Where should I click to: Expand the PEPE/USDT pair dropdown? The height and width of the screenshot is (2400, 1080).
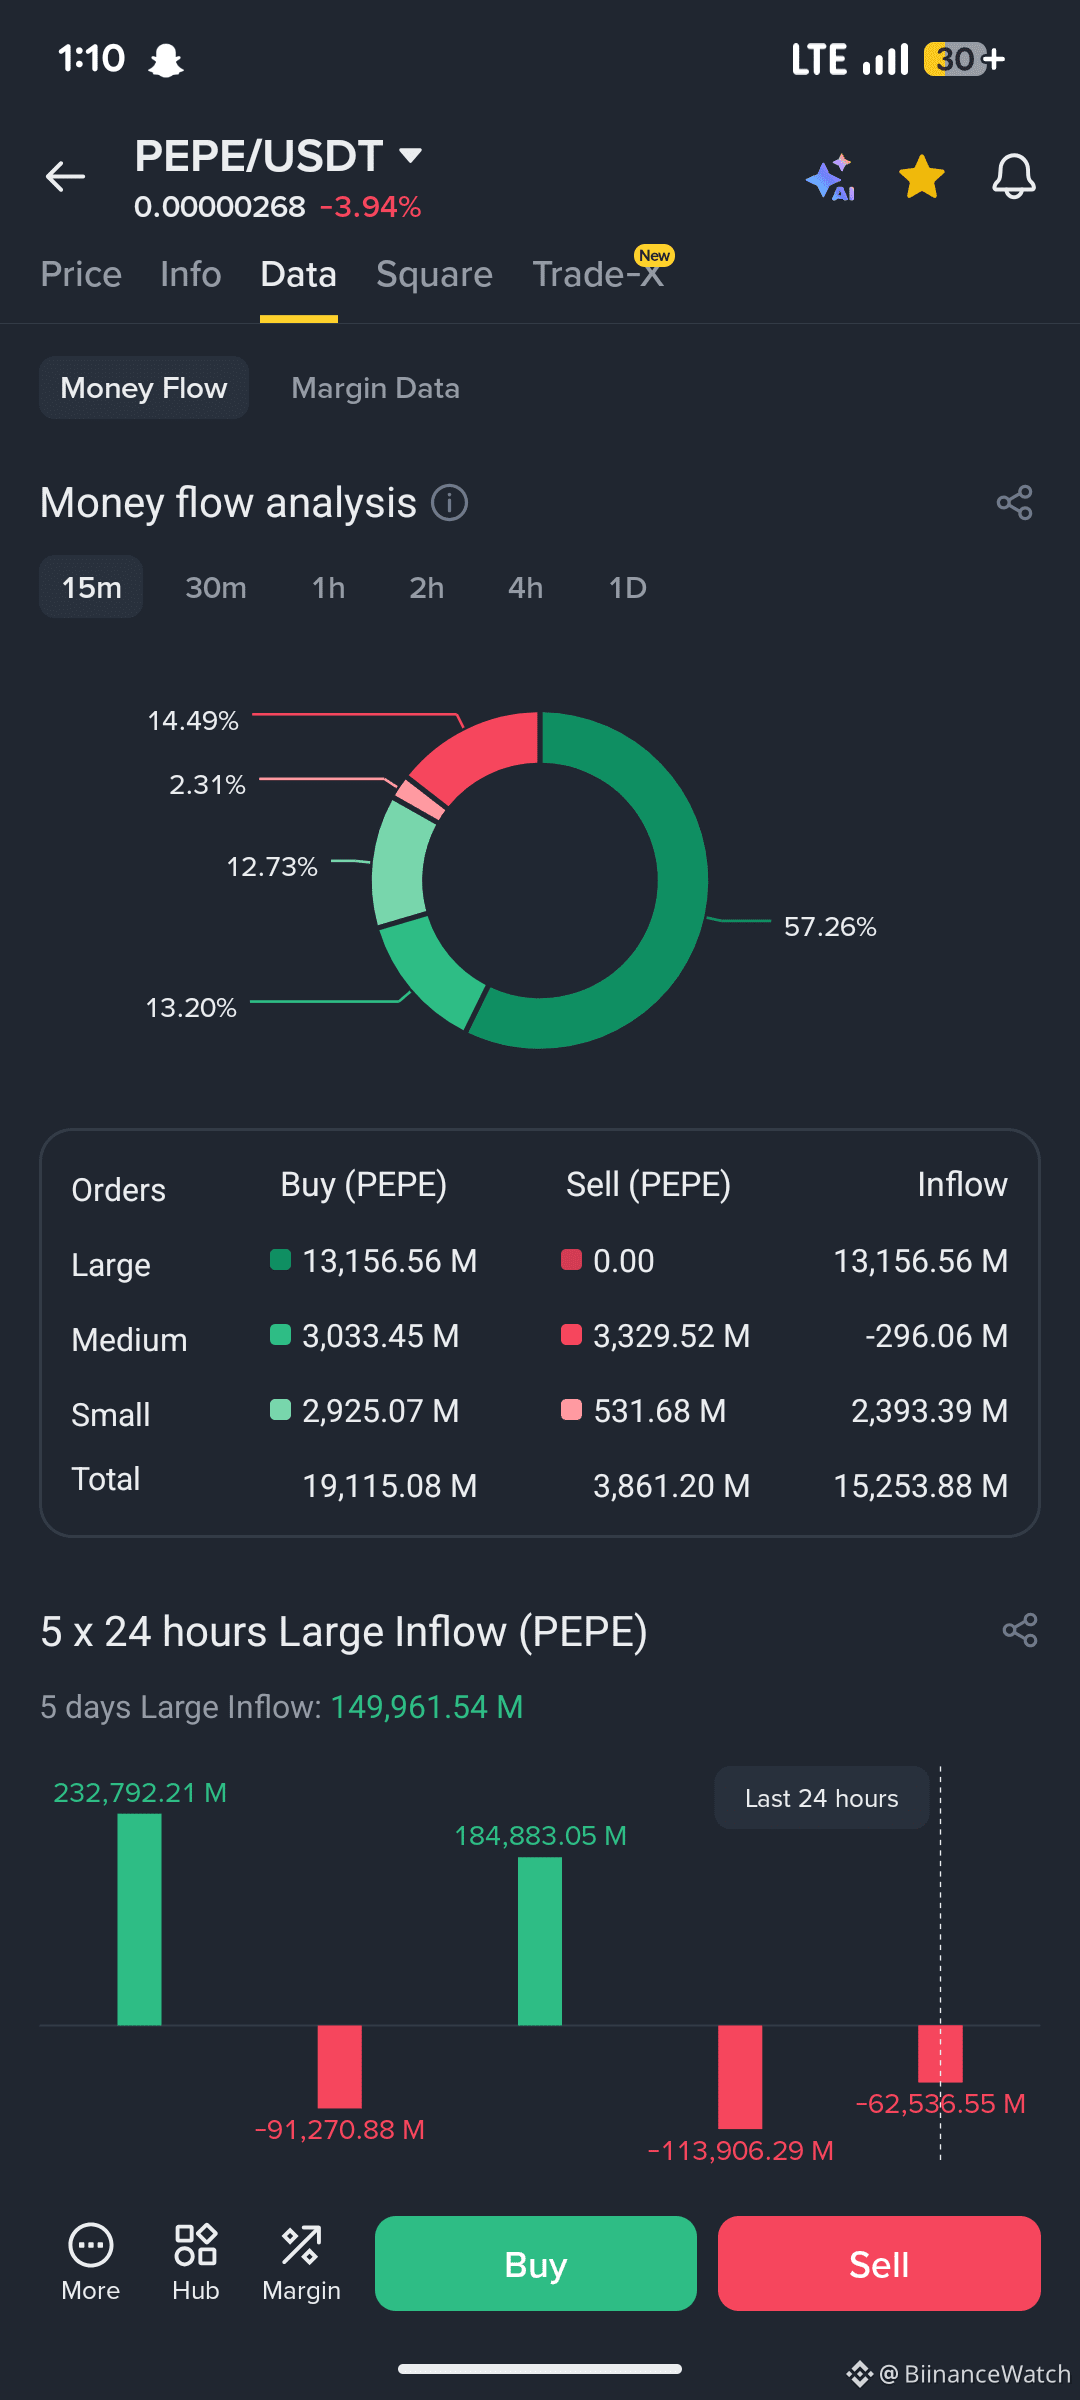410,155
